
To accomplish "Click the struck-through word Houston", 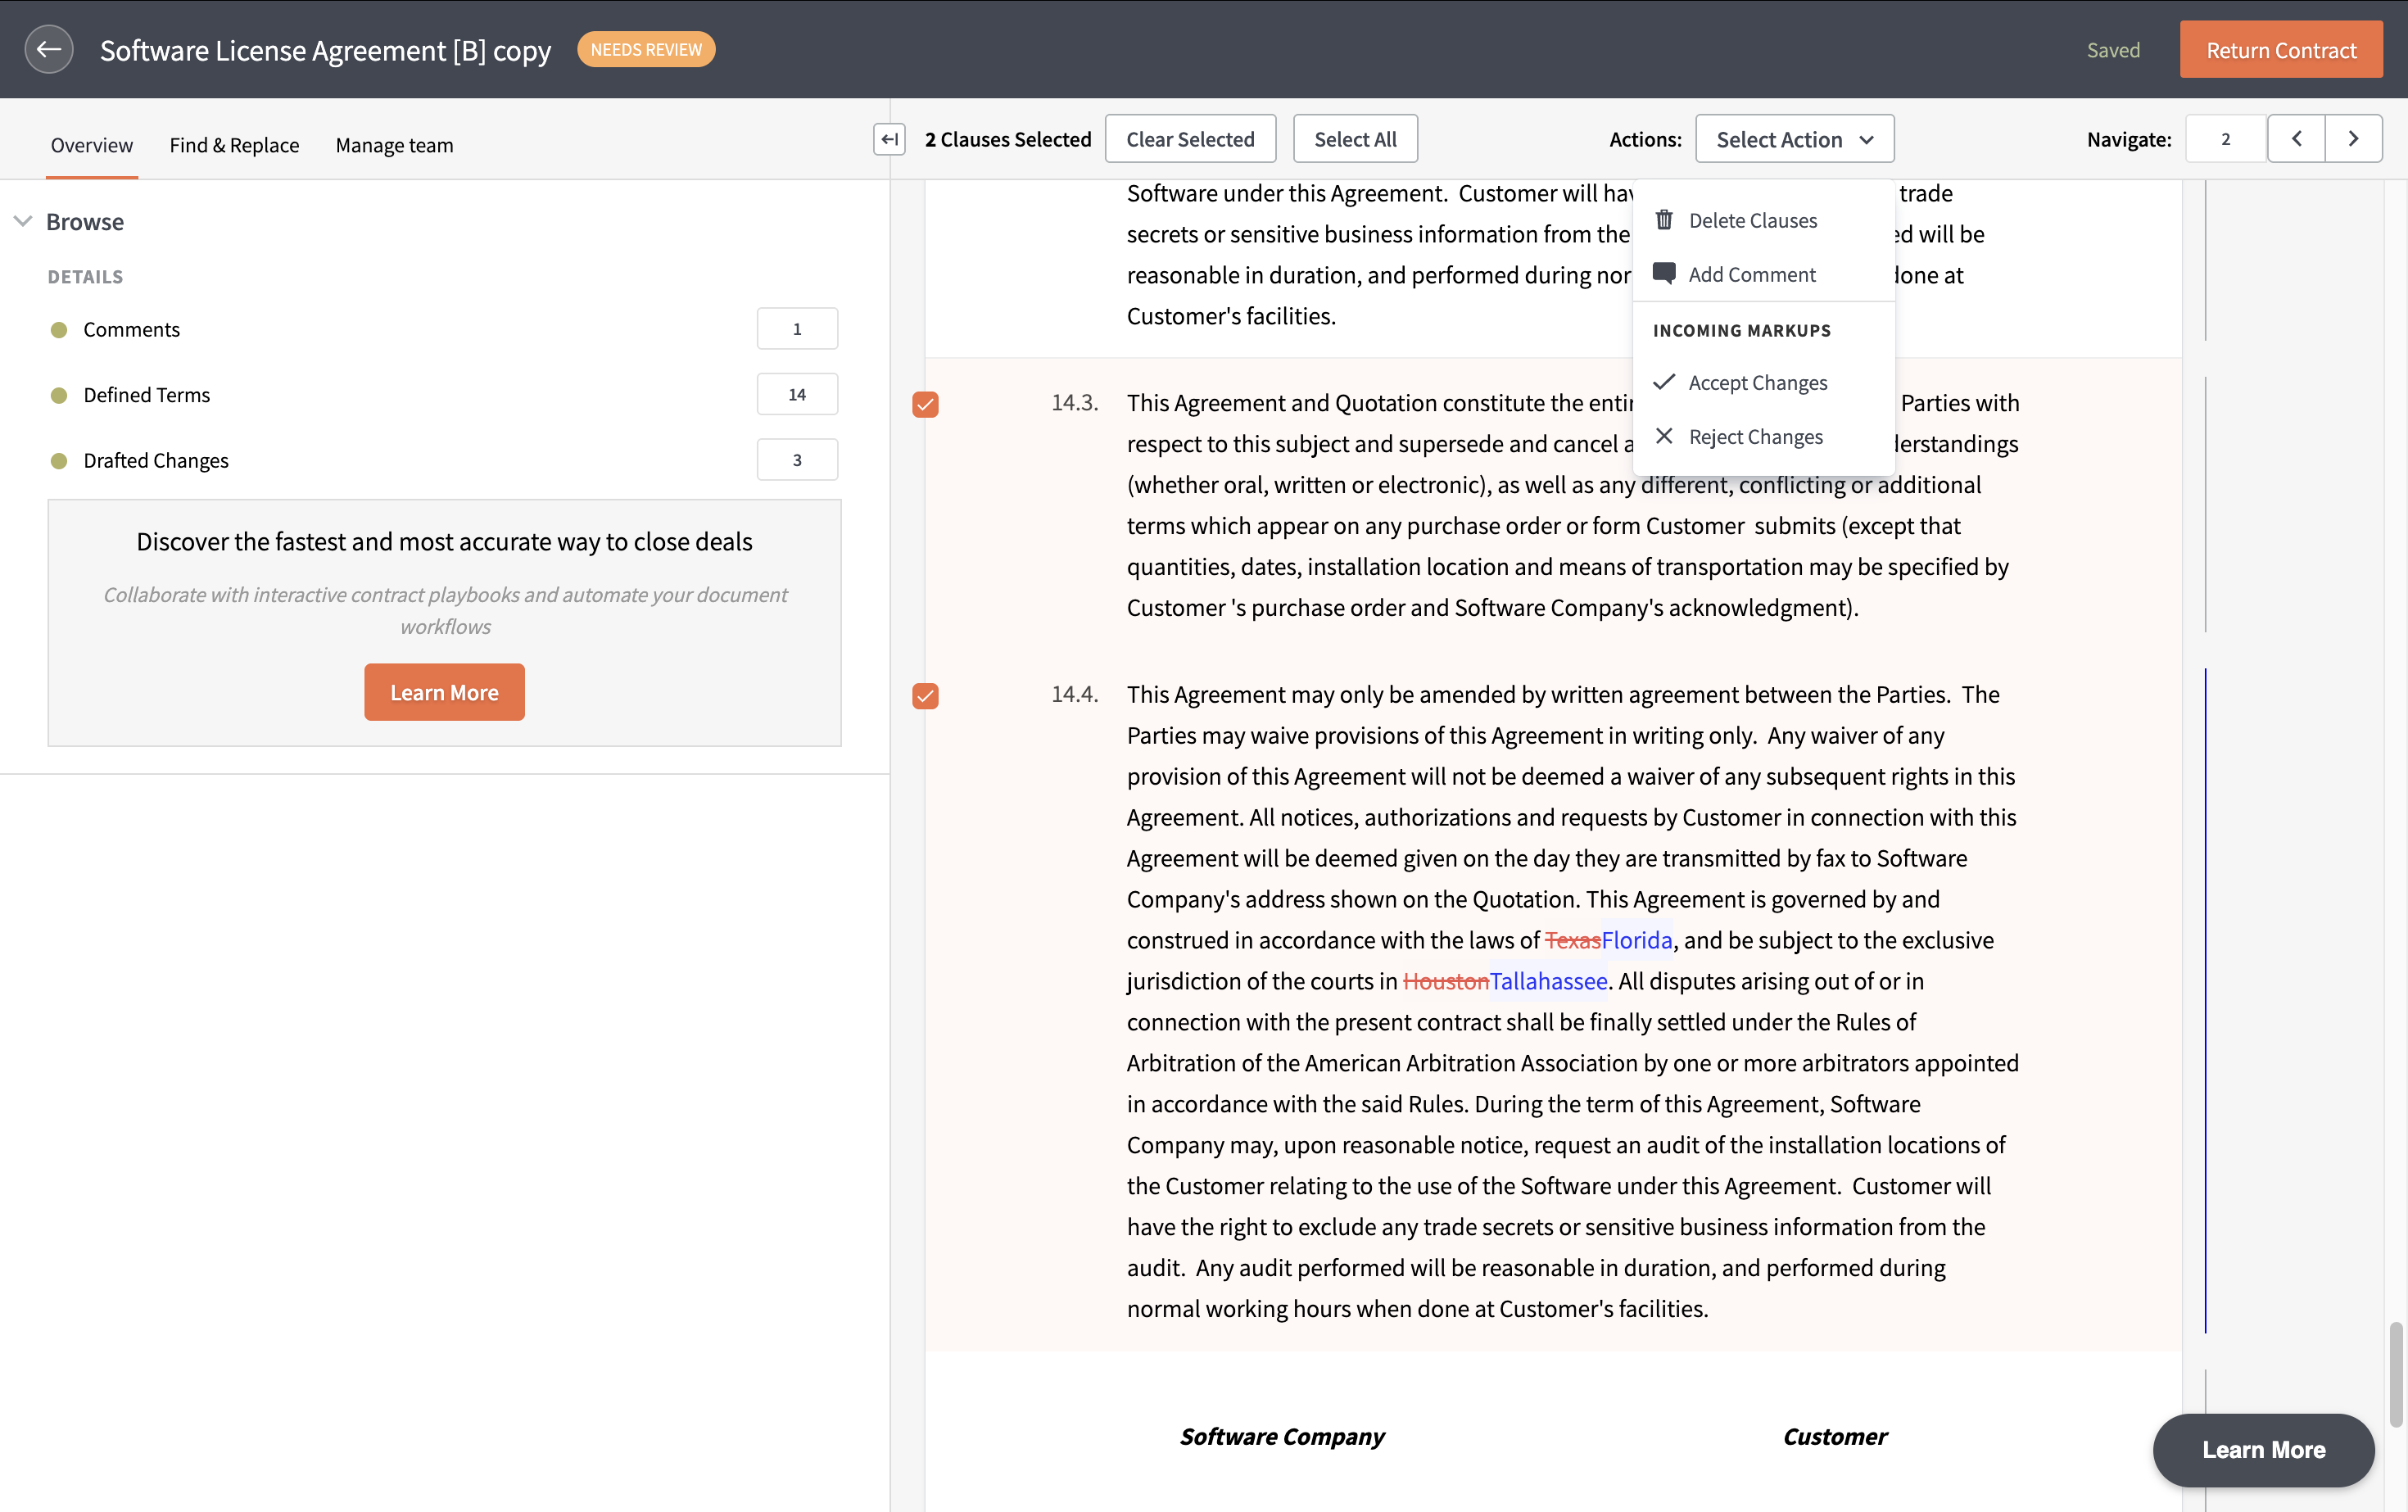I will [x=1446, y=981].
